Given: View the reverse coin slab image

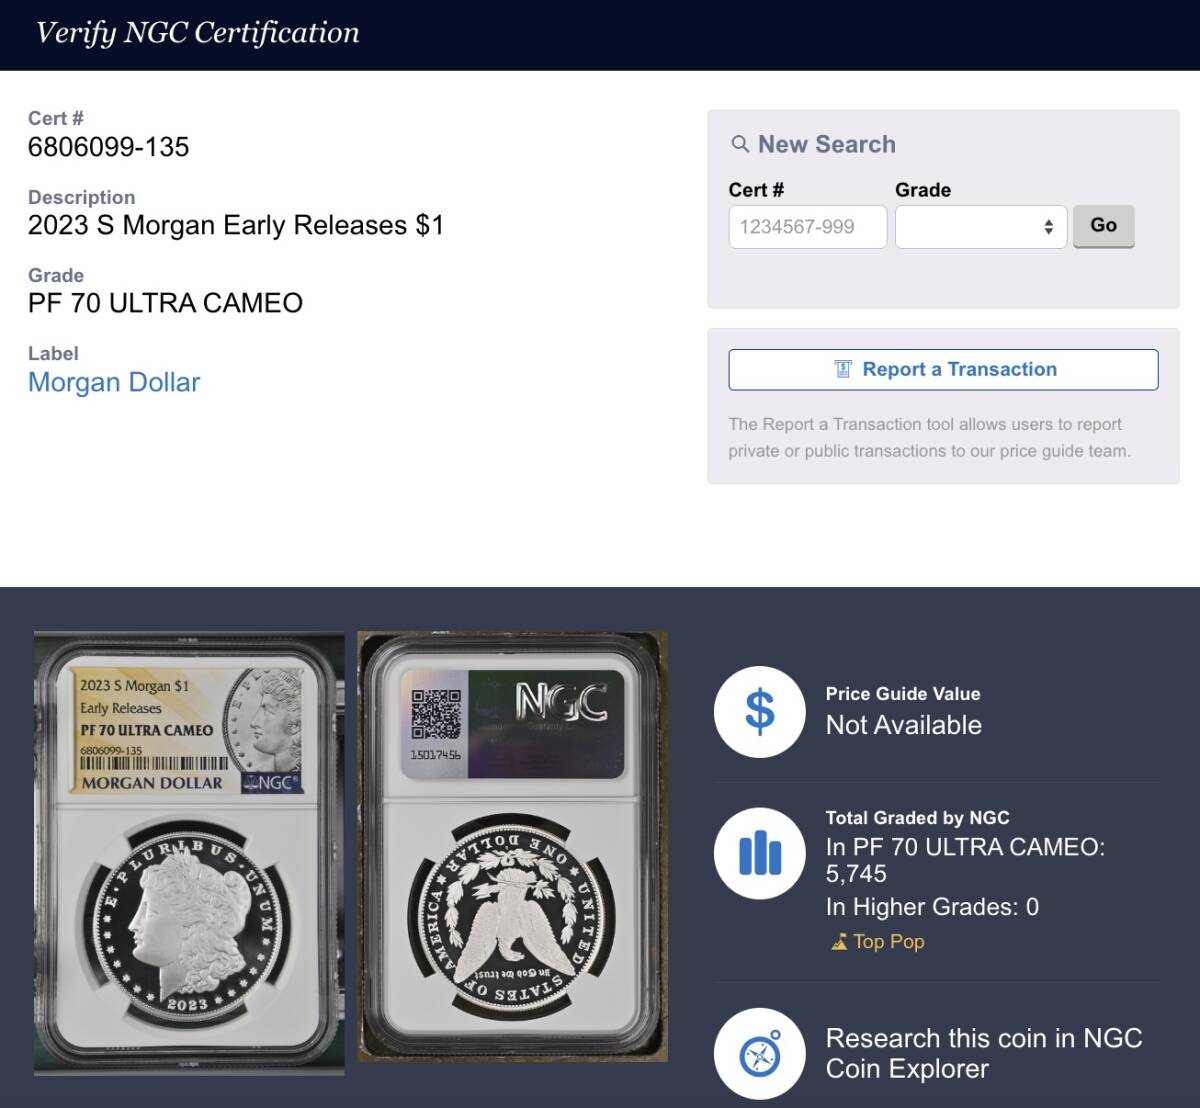Looking at the screenshot, I should tap(513, 846).
